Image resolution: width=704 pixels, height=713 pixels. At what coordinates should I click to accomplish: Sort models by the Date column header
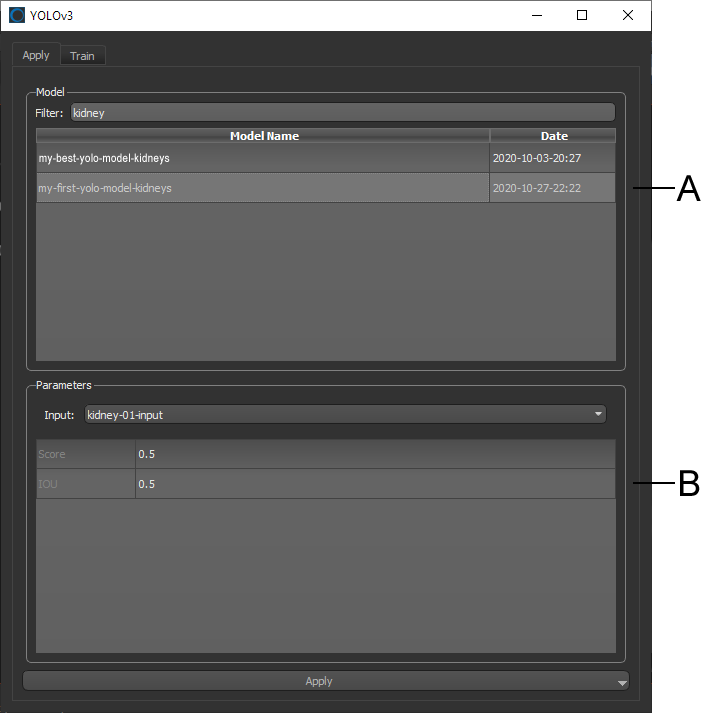[x=553, y=136]
